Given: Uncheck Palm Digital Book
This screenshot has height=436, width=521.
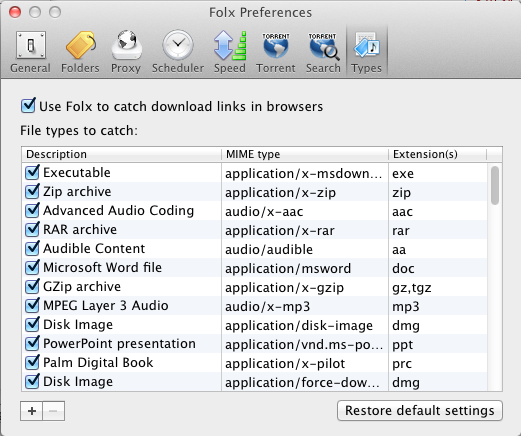Looking at the screenshot, I should point(32,362).
